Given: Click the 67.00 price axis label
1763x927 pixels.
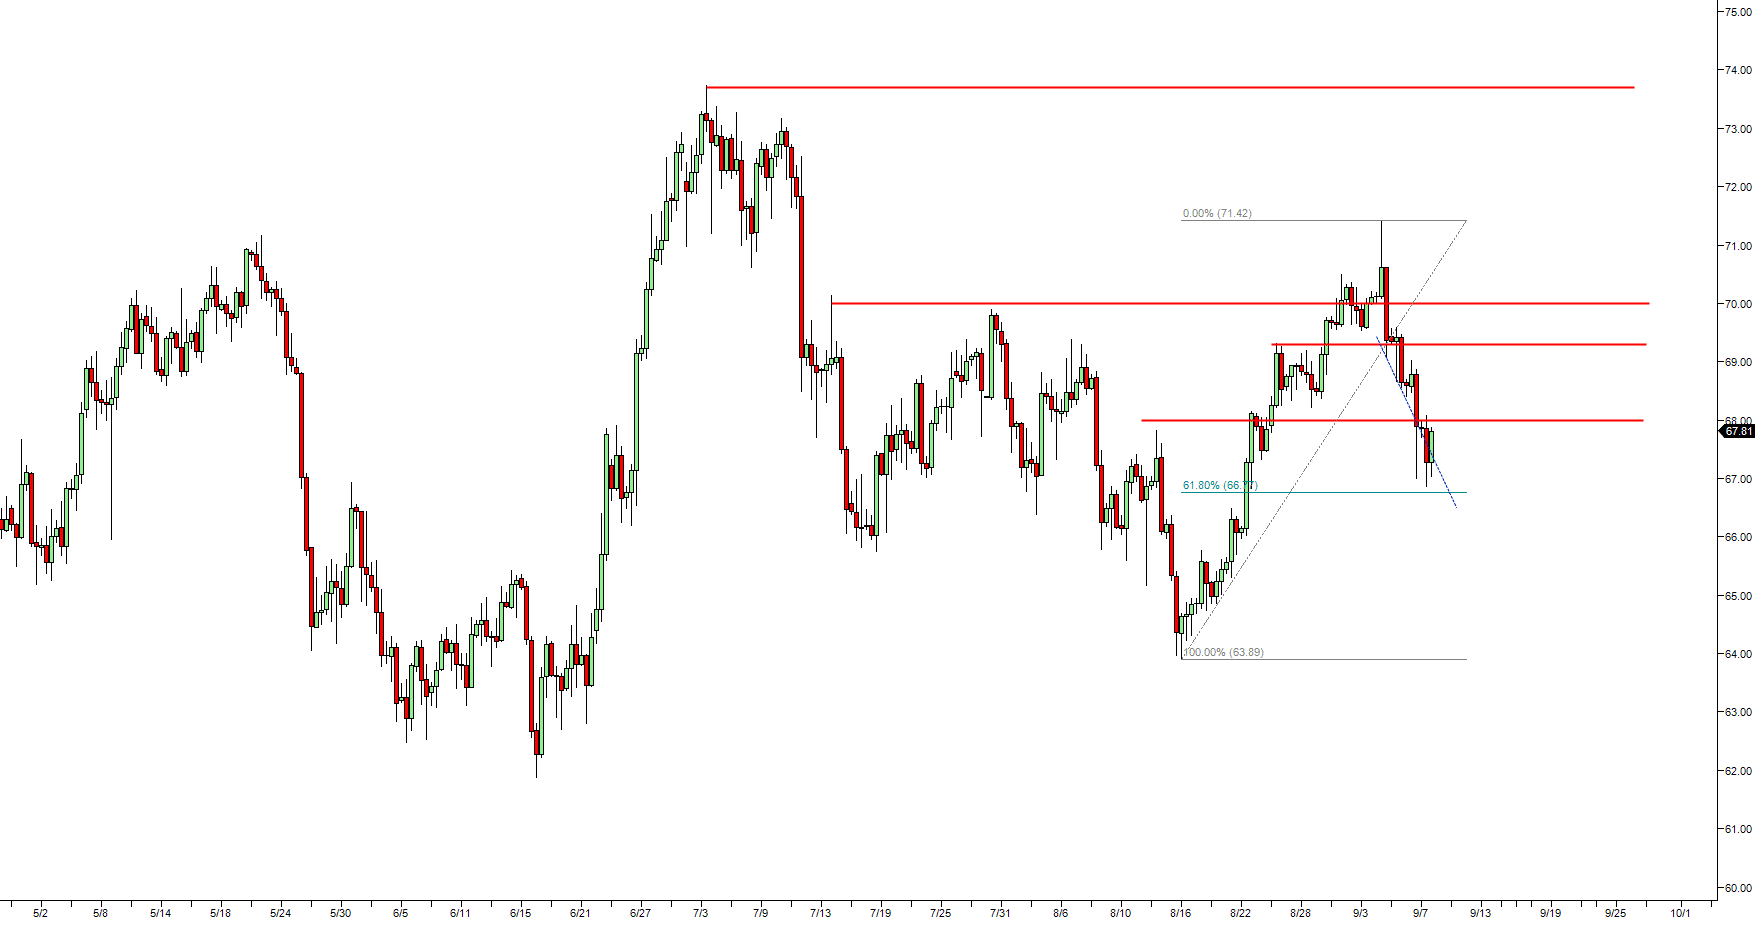Looking at the screenshot, I should 1738,479.
